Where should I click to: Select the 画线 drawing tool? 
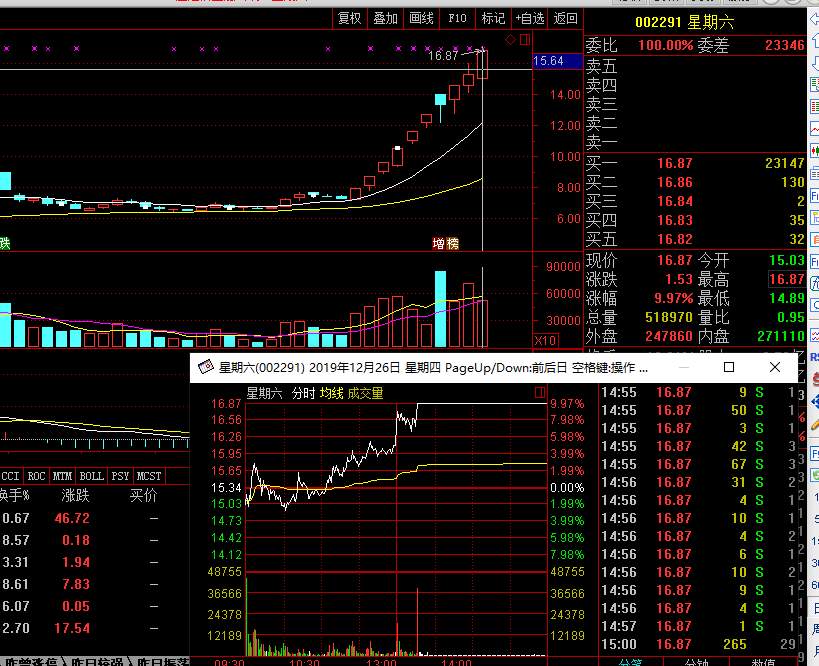coord(422,19)
